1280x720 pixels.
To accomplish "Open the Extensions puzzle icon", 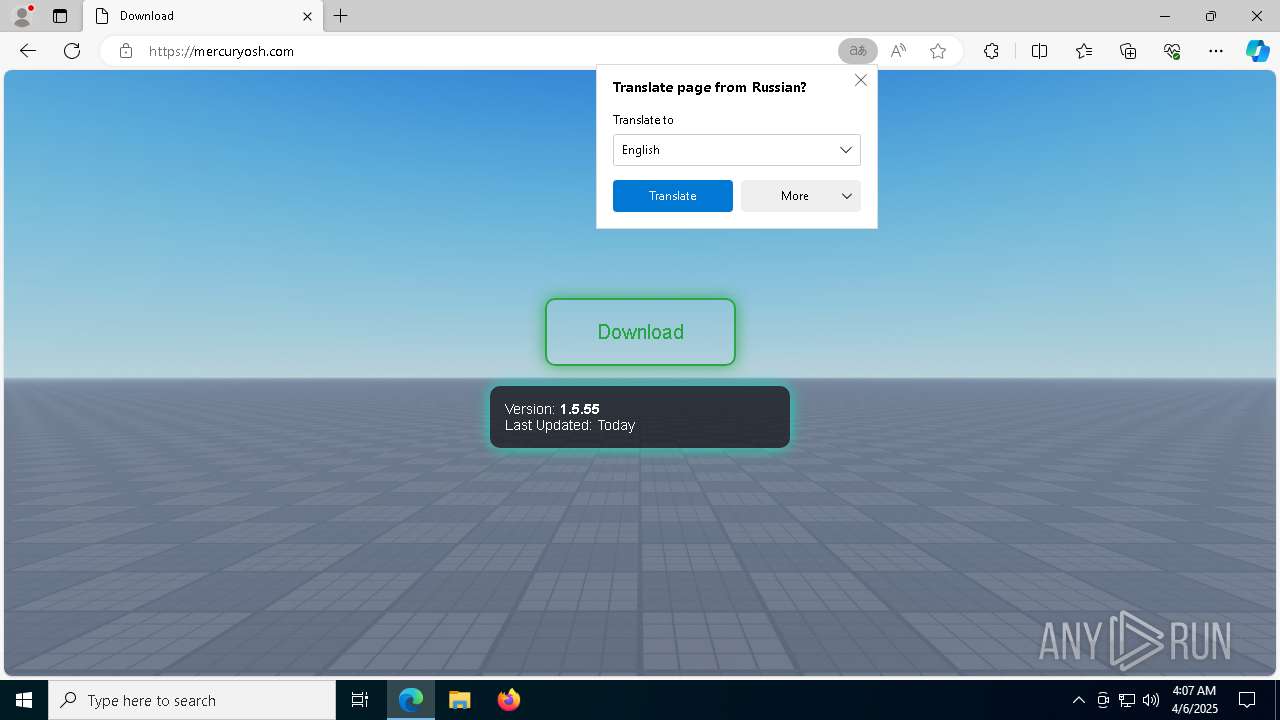I will 991,51.
